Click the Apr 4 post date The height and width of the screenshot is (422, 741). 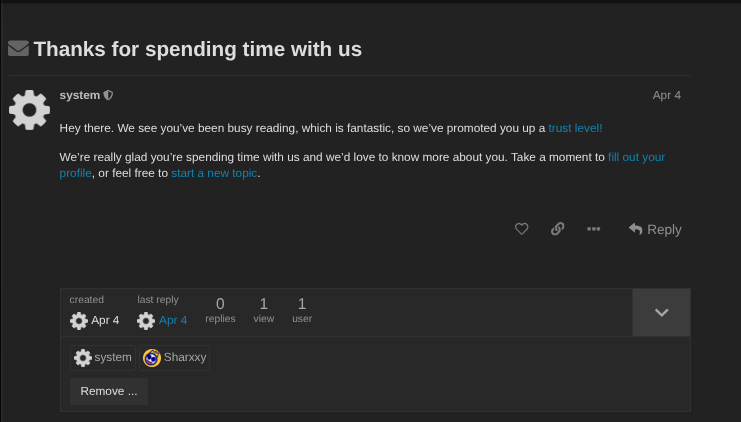click(666, 95)
